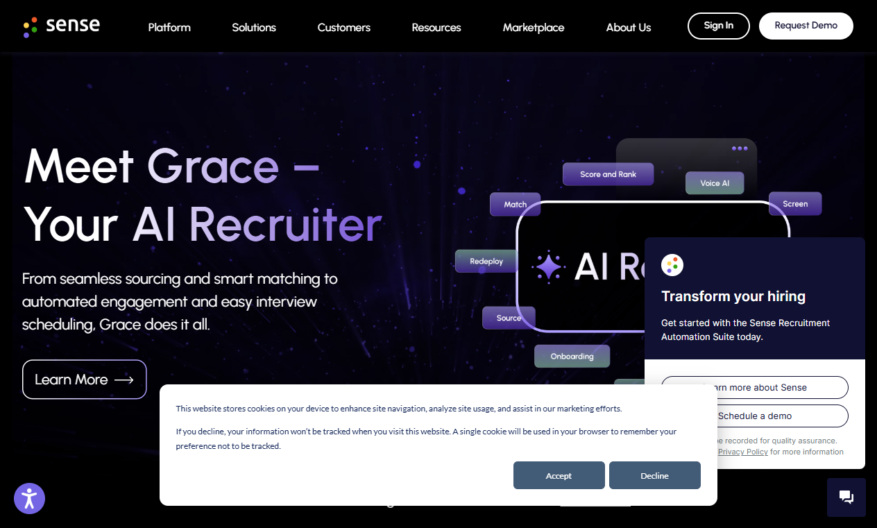Click the Sense avatar in chat popup
The height and width of the screenshot is (528, 877).
coord(672,265)
